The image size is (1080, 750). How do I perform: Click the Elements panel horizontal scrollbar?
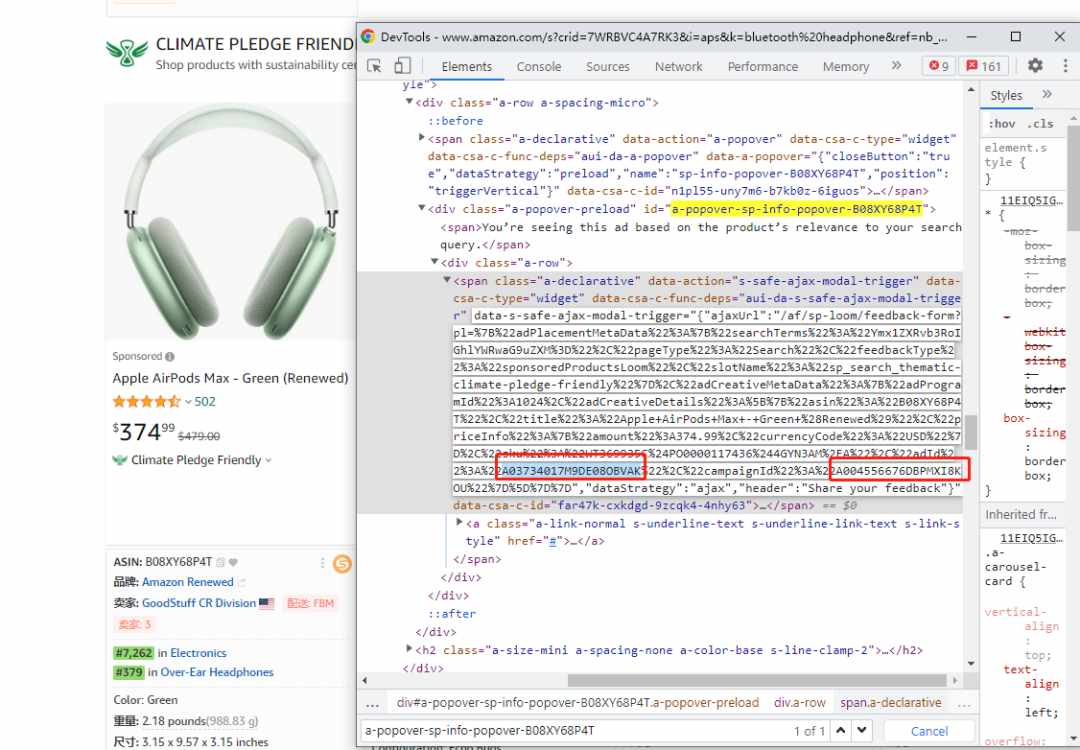pos(758,680)
